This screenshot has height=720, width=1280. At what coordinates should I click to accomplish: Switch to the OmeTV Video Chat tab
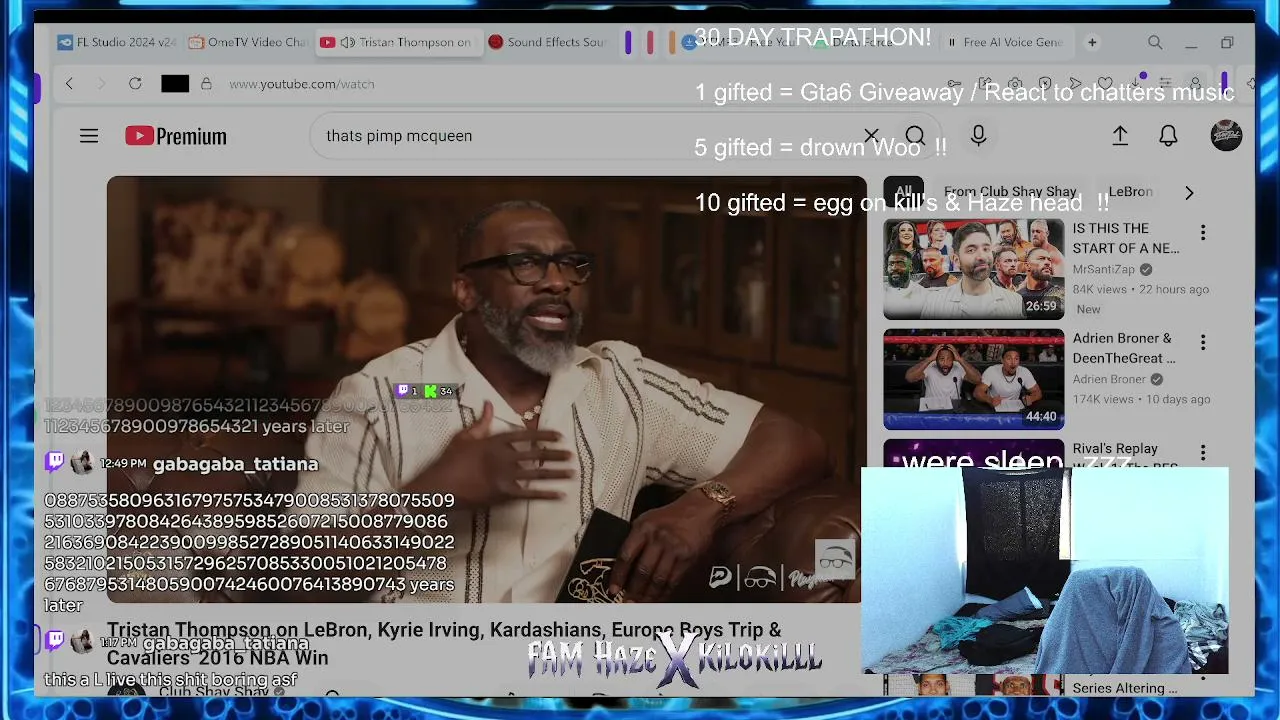coord(248,43)
